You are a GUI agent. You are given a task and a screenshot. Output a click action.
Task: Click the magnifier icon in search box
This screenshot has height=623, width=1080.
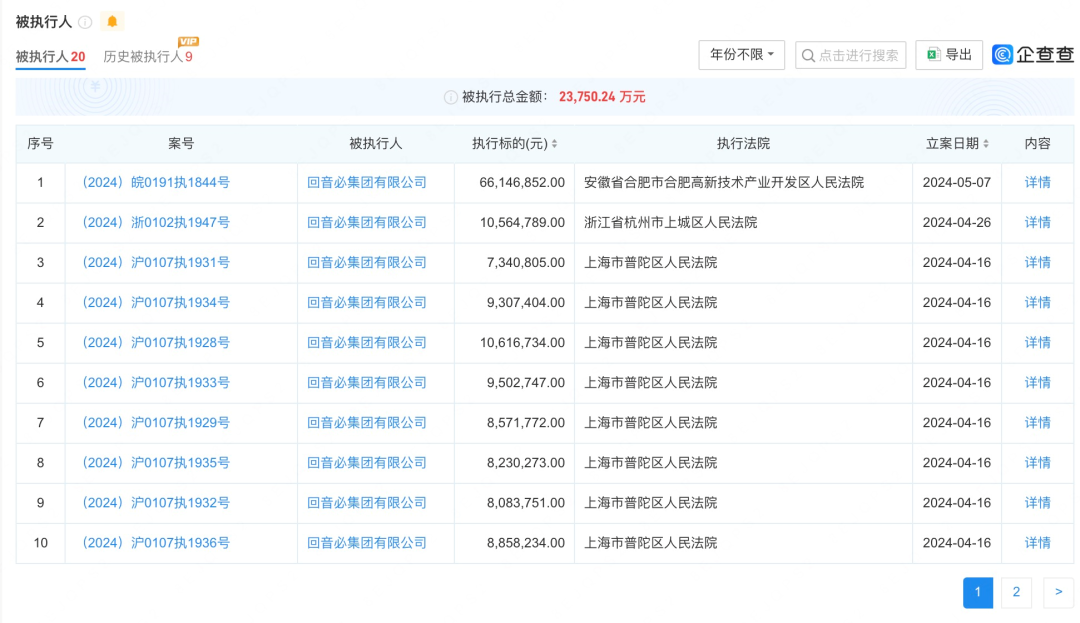click(x=808, y=55)
